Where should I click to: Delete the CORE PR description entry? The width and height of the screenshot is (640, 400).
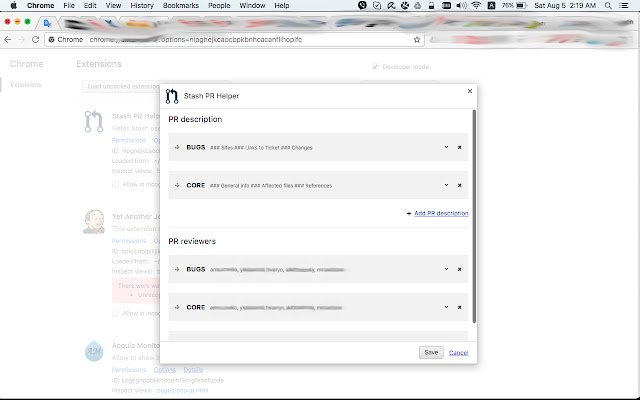coord(460,185)
